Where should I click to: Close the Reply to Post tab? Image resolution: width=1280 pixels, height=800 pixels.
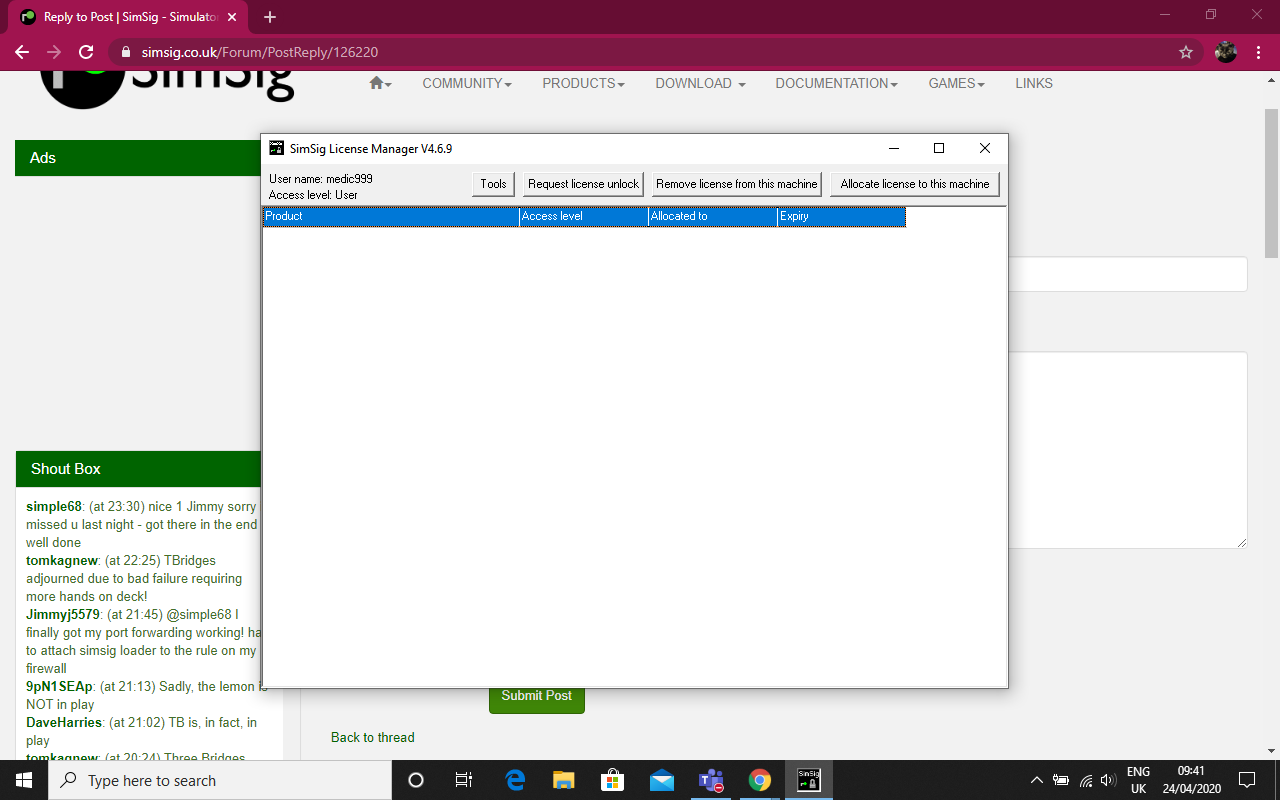233,17
